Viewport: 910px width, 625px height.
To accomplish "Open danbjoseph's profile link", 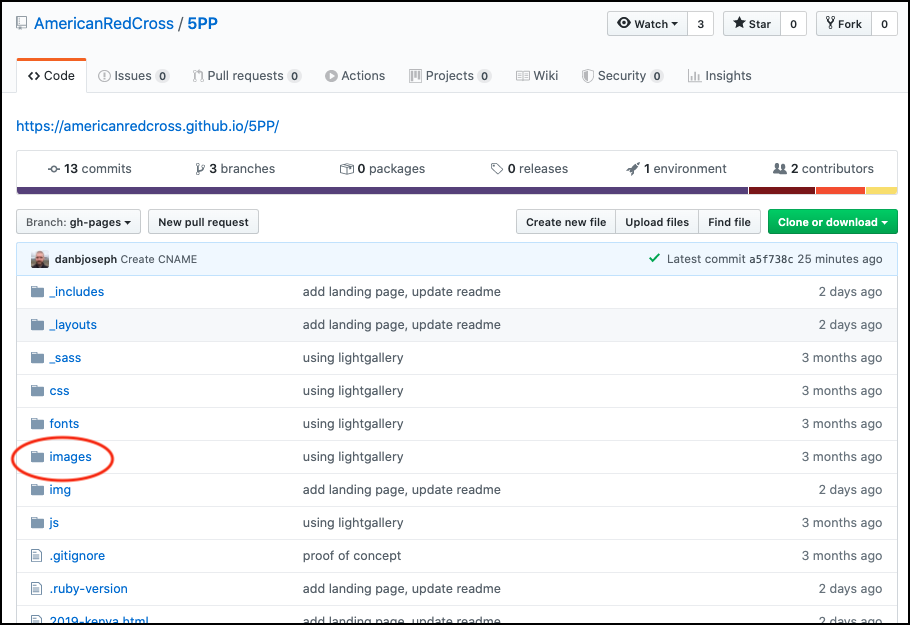I will click(x=86, y=259).
